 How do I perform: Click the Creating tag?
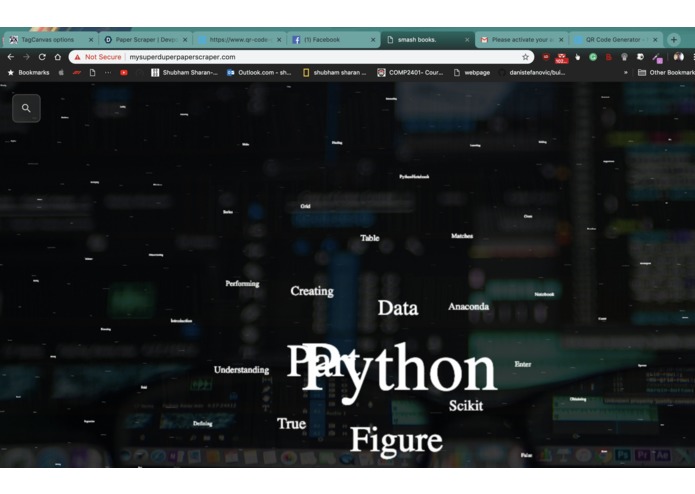[312, 291]
